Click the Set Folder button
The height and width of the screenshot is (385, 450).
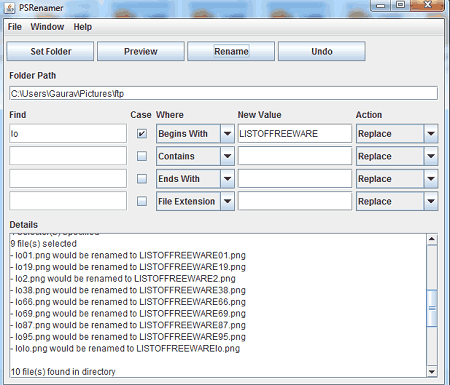[x=50, y=51]
